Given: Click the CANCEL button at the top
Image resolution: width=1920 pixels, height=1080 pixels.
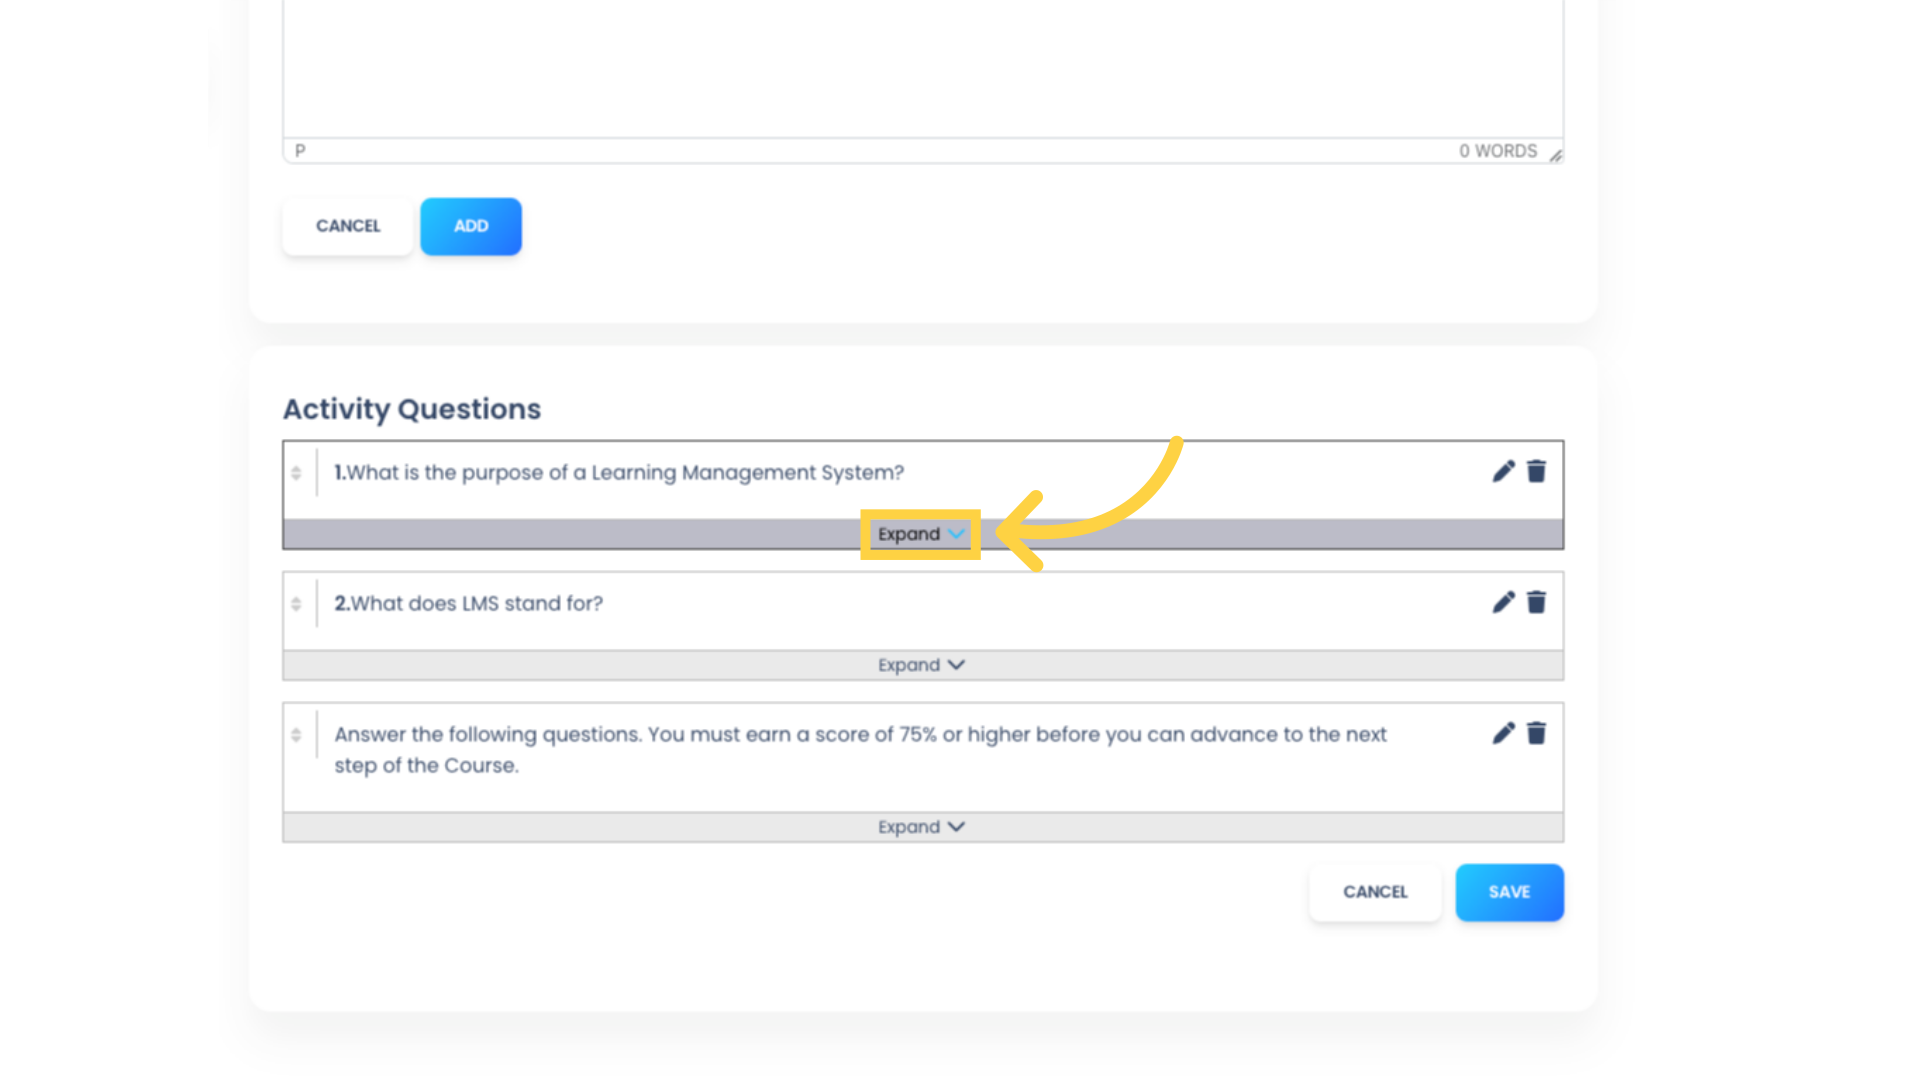Looking at the screenshot, I should click(347, 224).
